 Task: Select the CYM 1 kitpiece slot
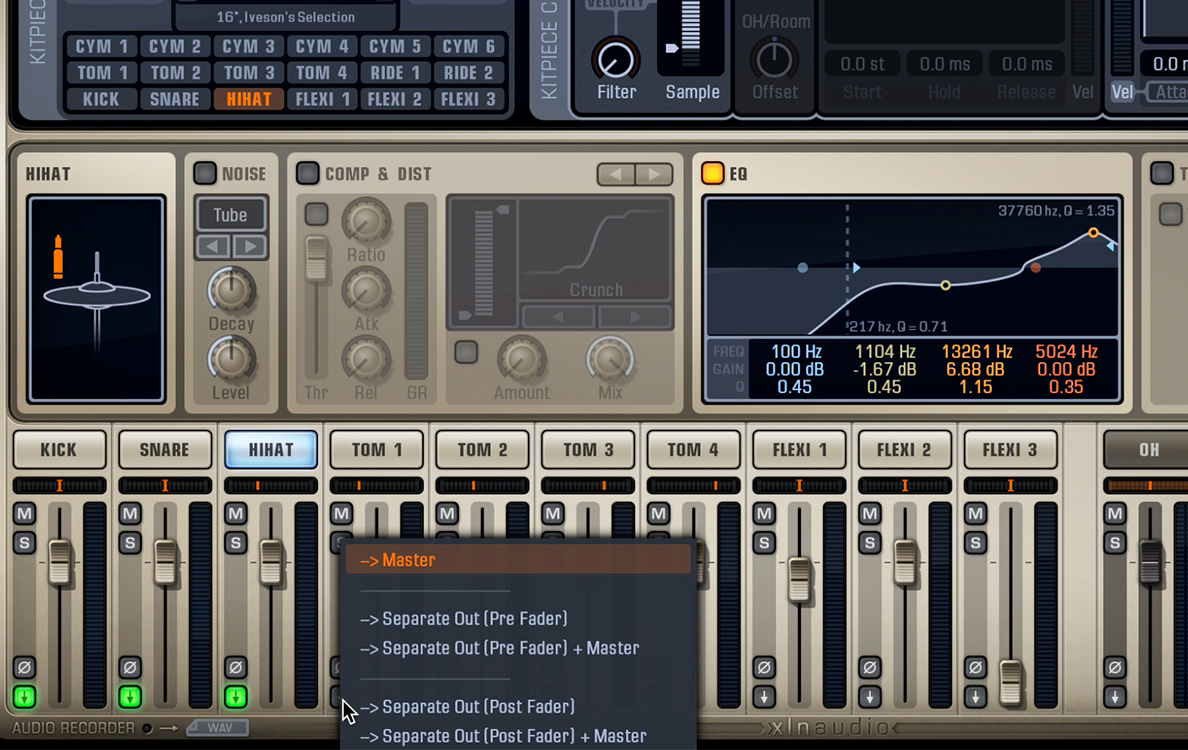pyautogui.click(x=101, y=46)
